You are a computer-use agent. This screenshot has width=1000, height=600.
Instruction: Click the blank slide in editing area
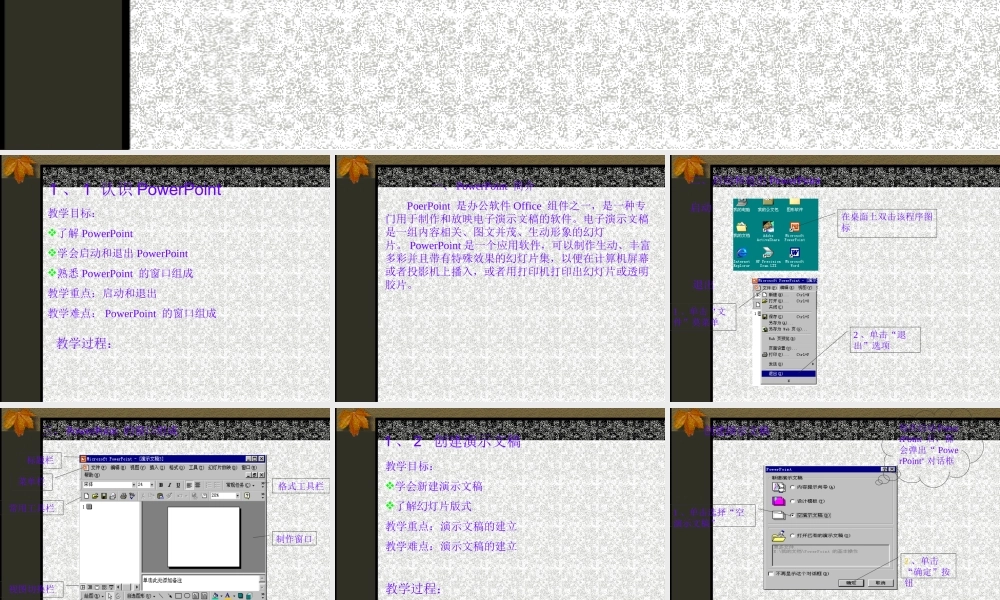203,537
